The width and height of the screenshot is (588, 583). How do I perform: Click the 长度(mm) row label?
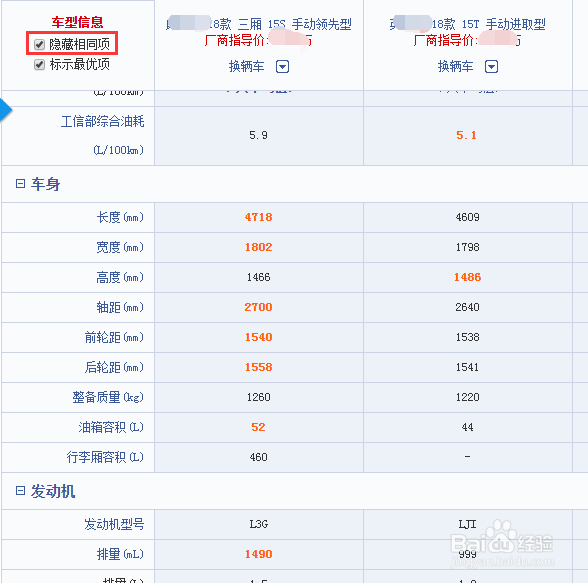point(120,217)
